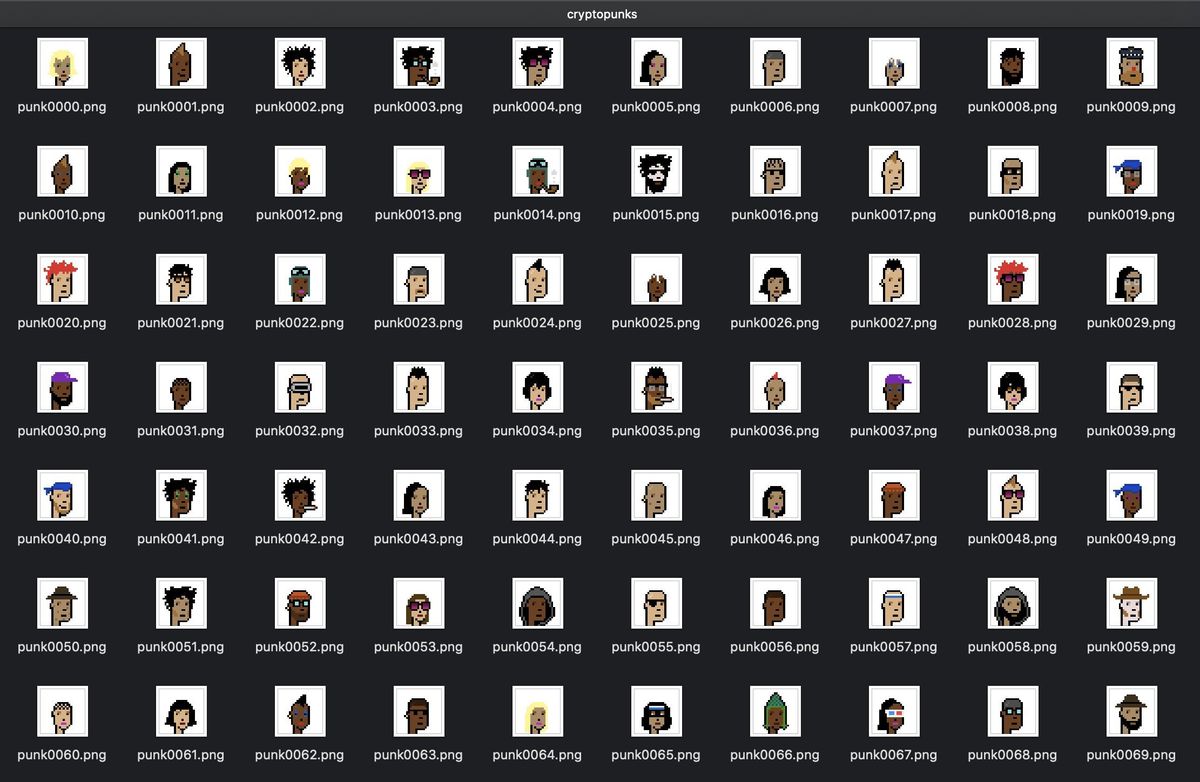Click the filename punk0005.png
This screenshot has width=1200, height=782.
click(656, 107)
